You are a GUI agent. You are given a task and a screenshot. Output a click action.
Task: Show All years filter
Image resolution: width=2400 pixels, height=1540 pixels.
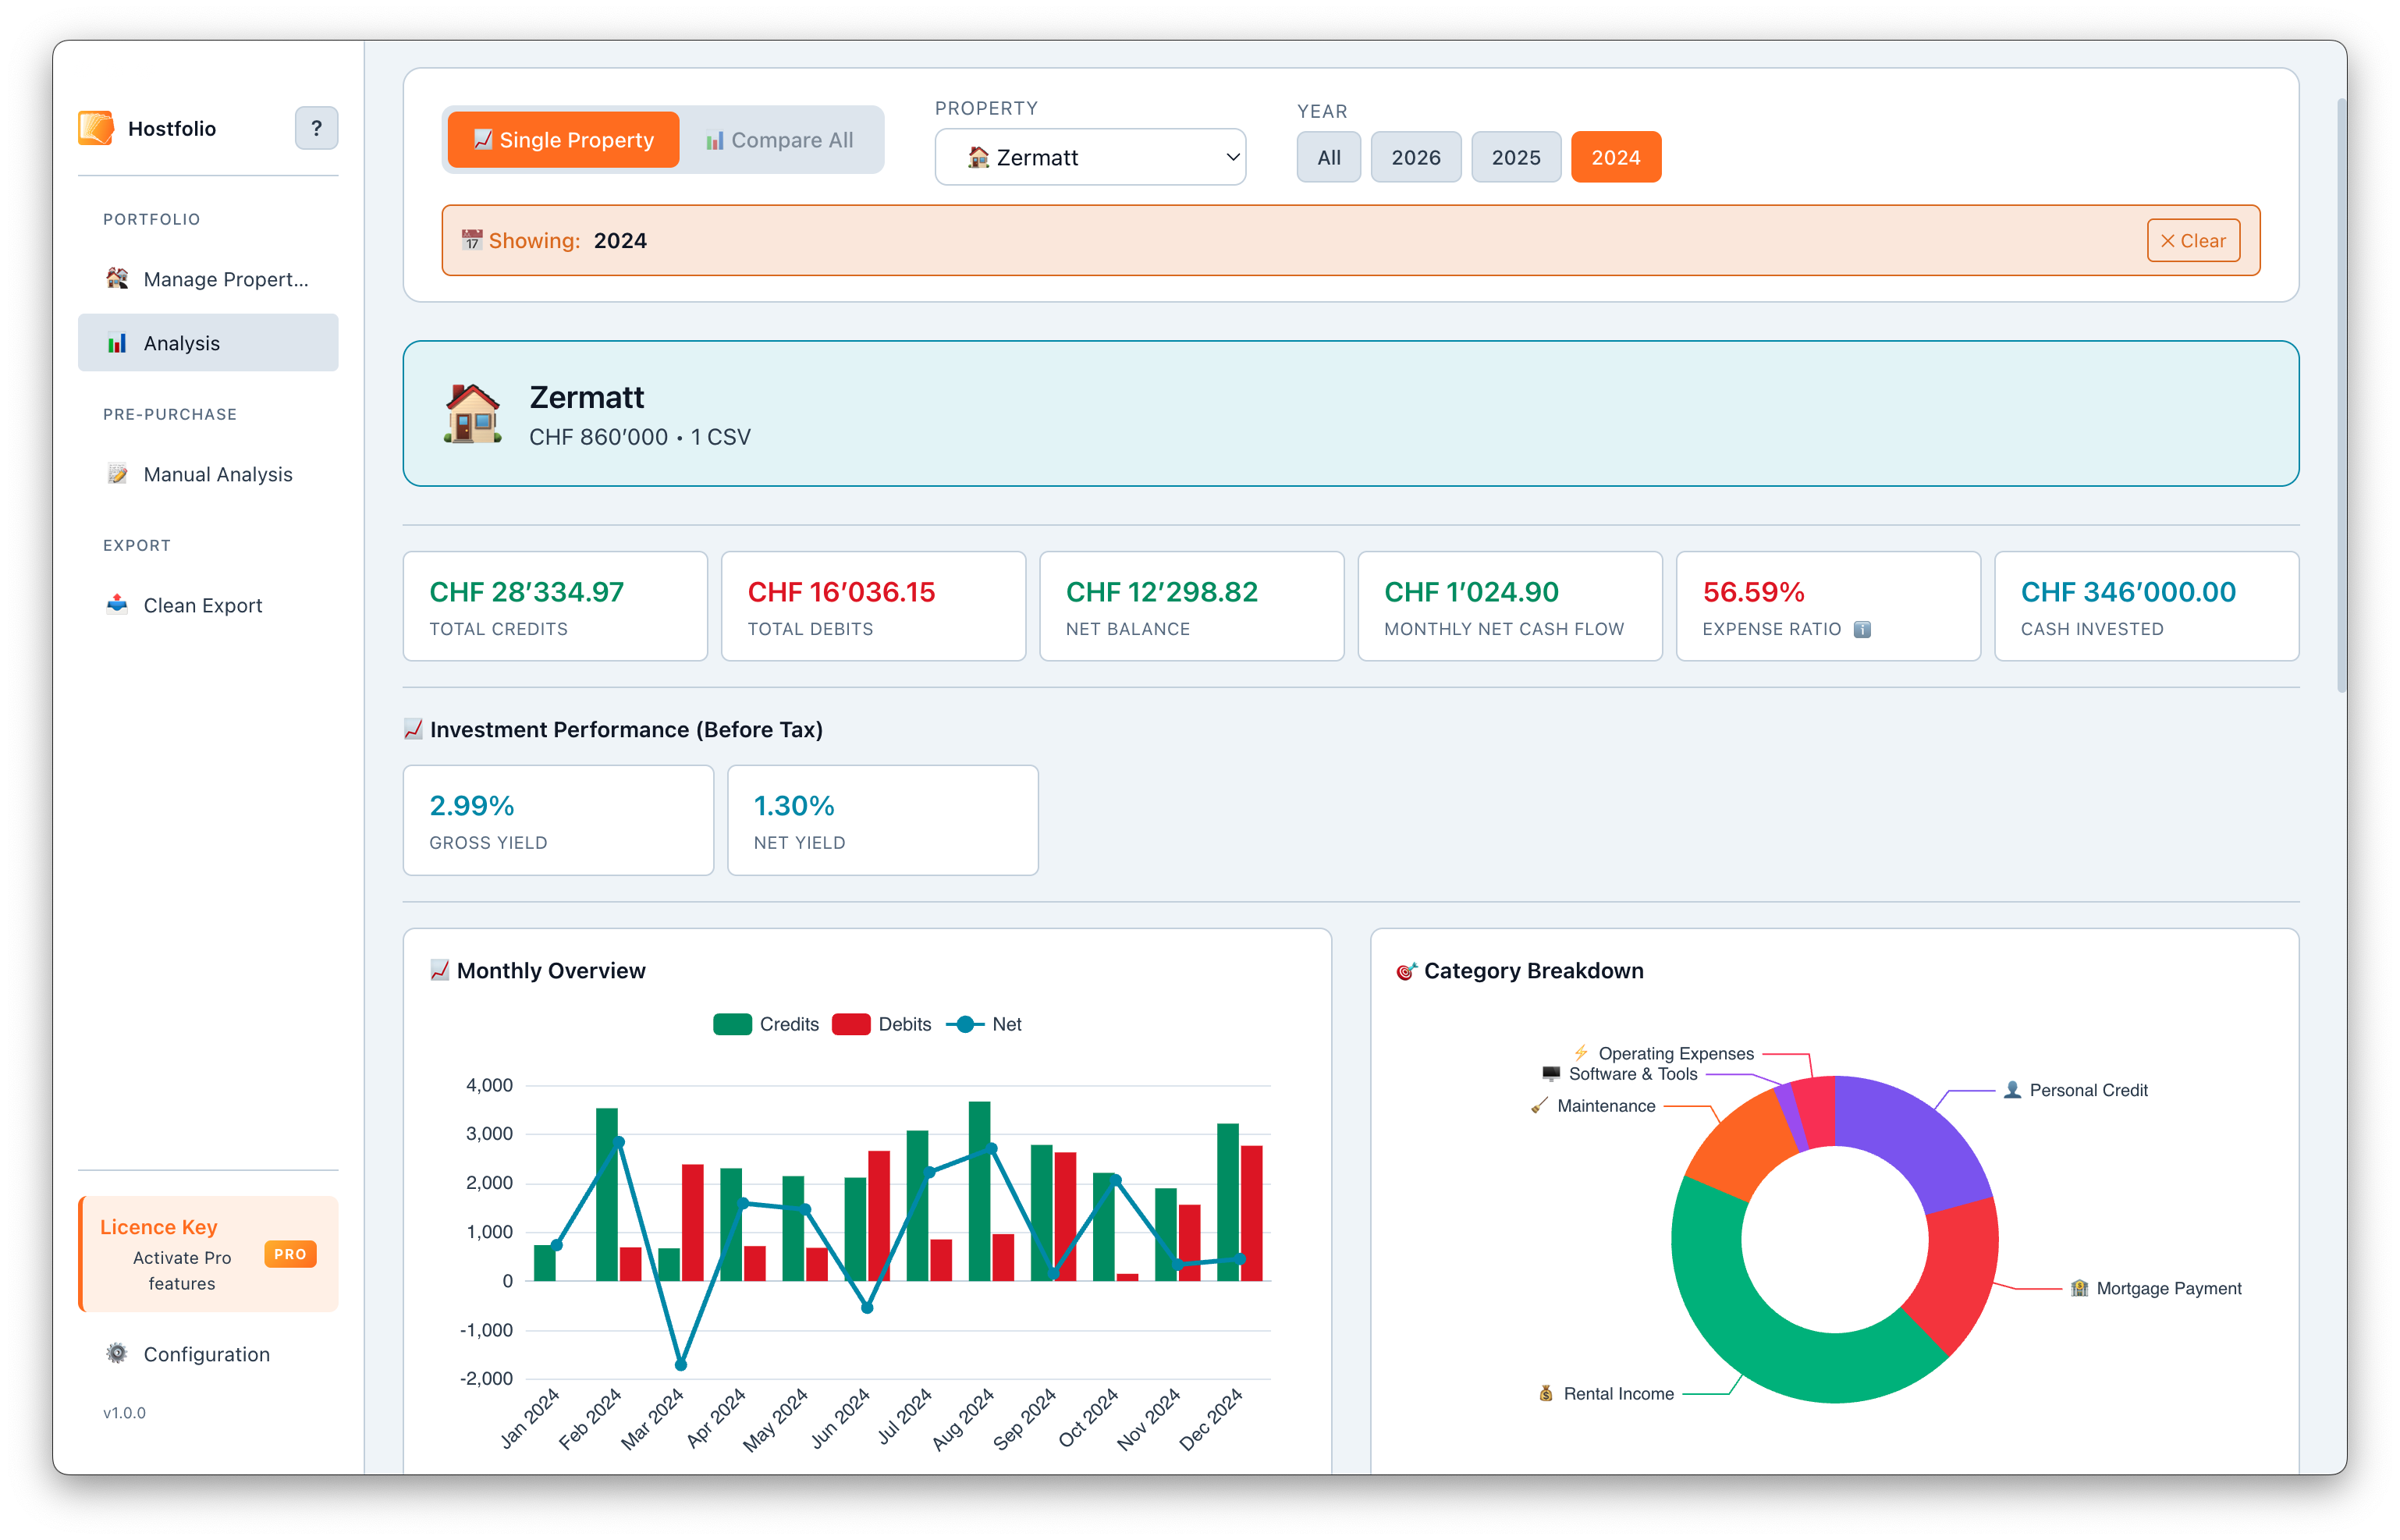[x=1328, y=157]
